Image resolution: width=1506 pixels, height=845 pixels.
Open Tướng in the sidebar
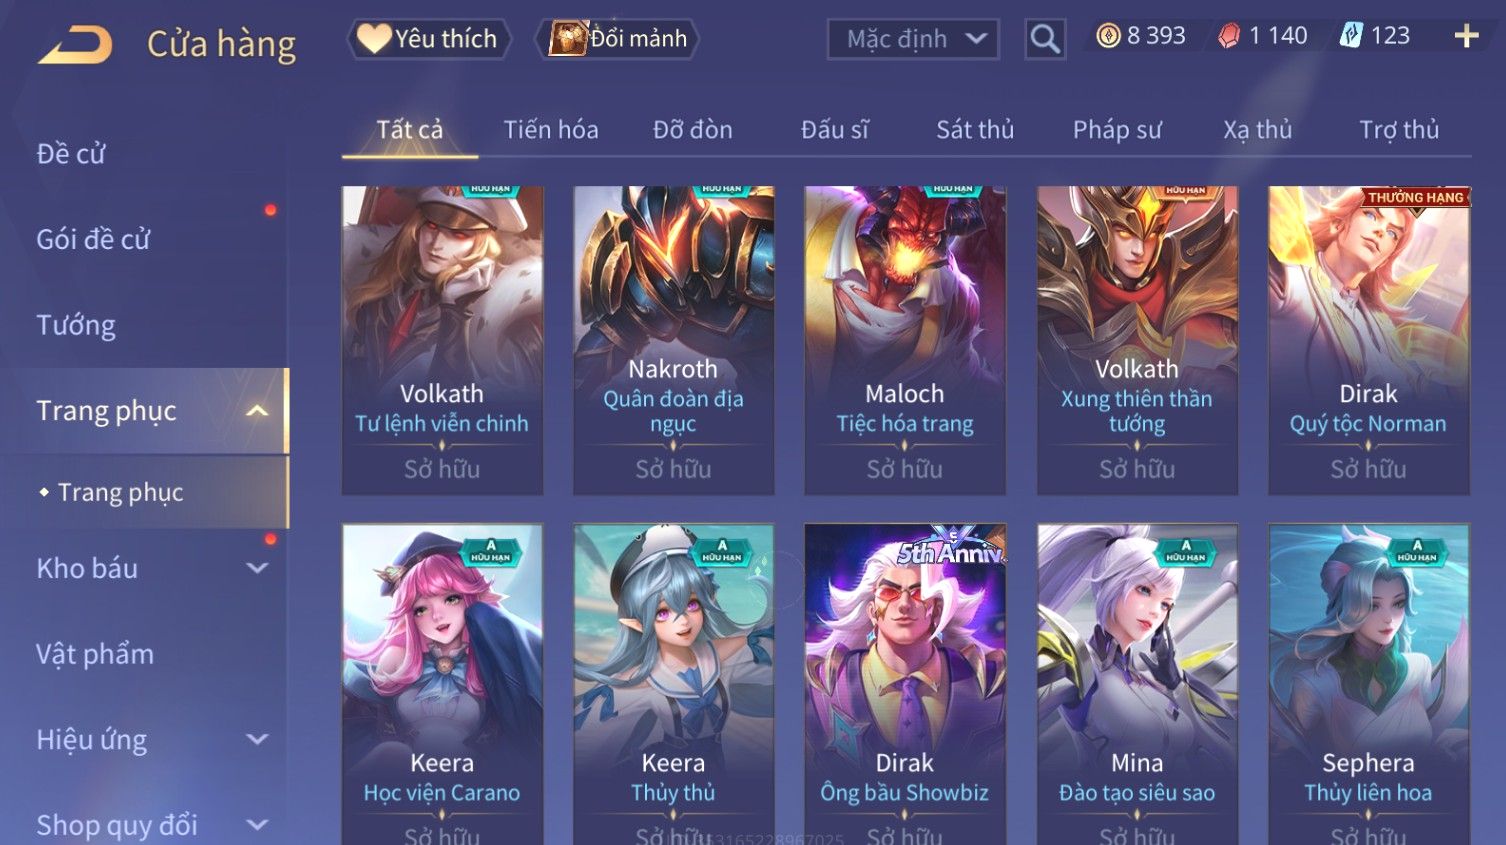coord(76,325)
